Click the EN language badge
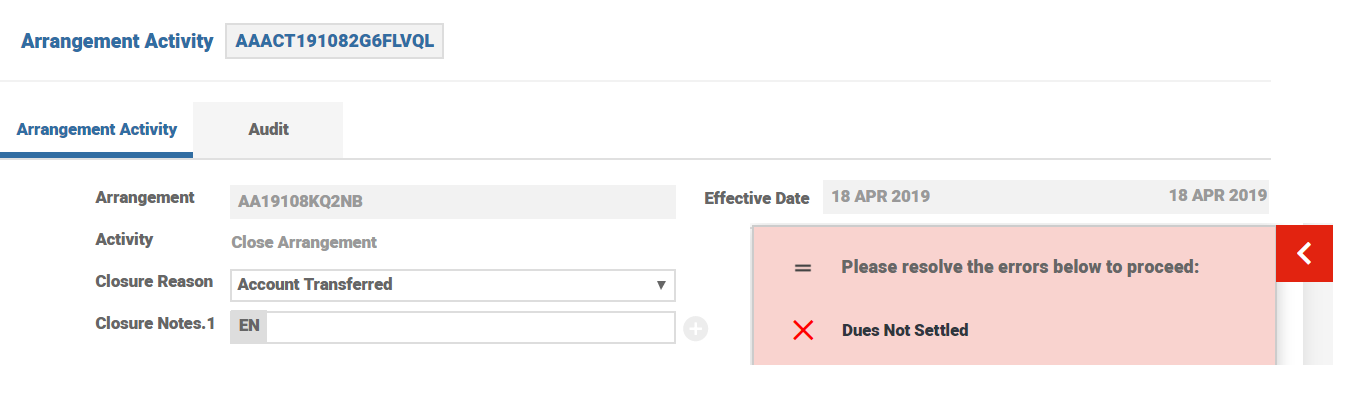Viewport: 1366px width, 406px height. click(x=249, y=328)
